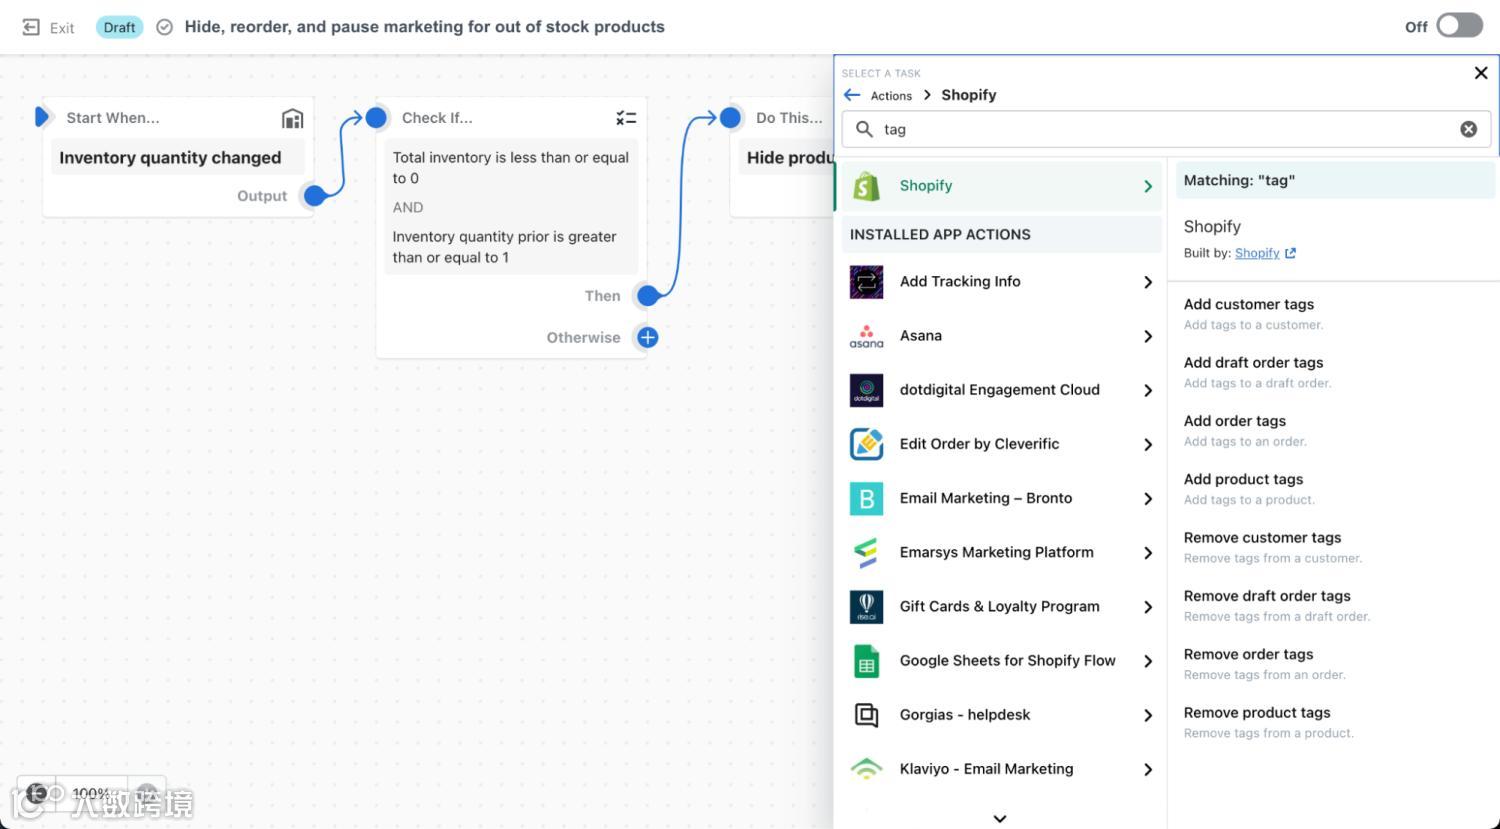Expand Edit Order by Cleverific chevron
This screenshot has width=1500, height=829.
point(1148,444)
